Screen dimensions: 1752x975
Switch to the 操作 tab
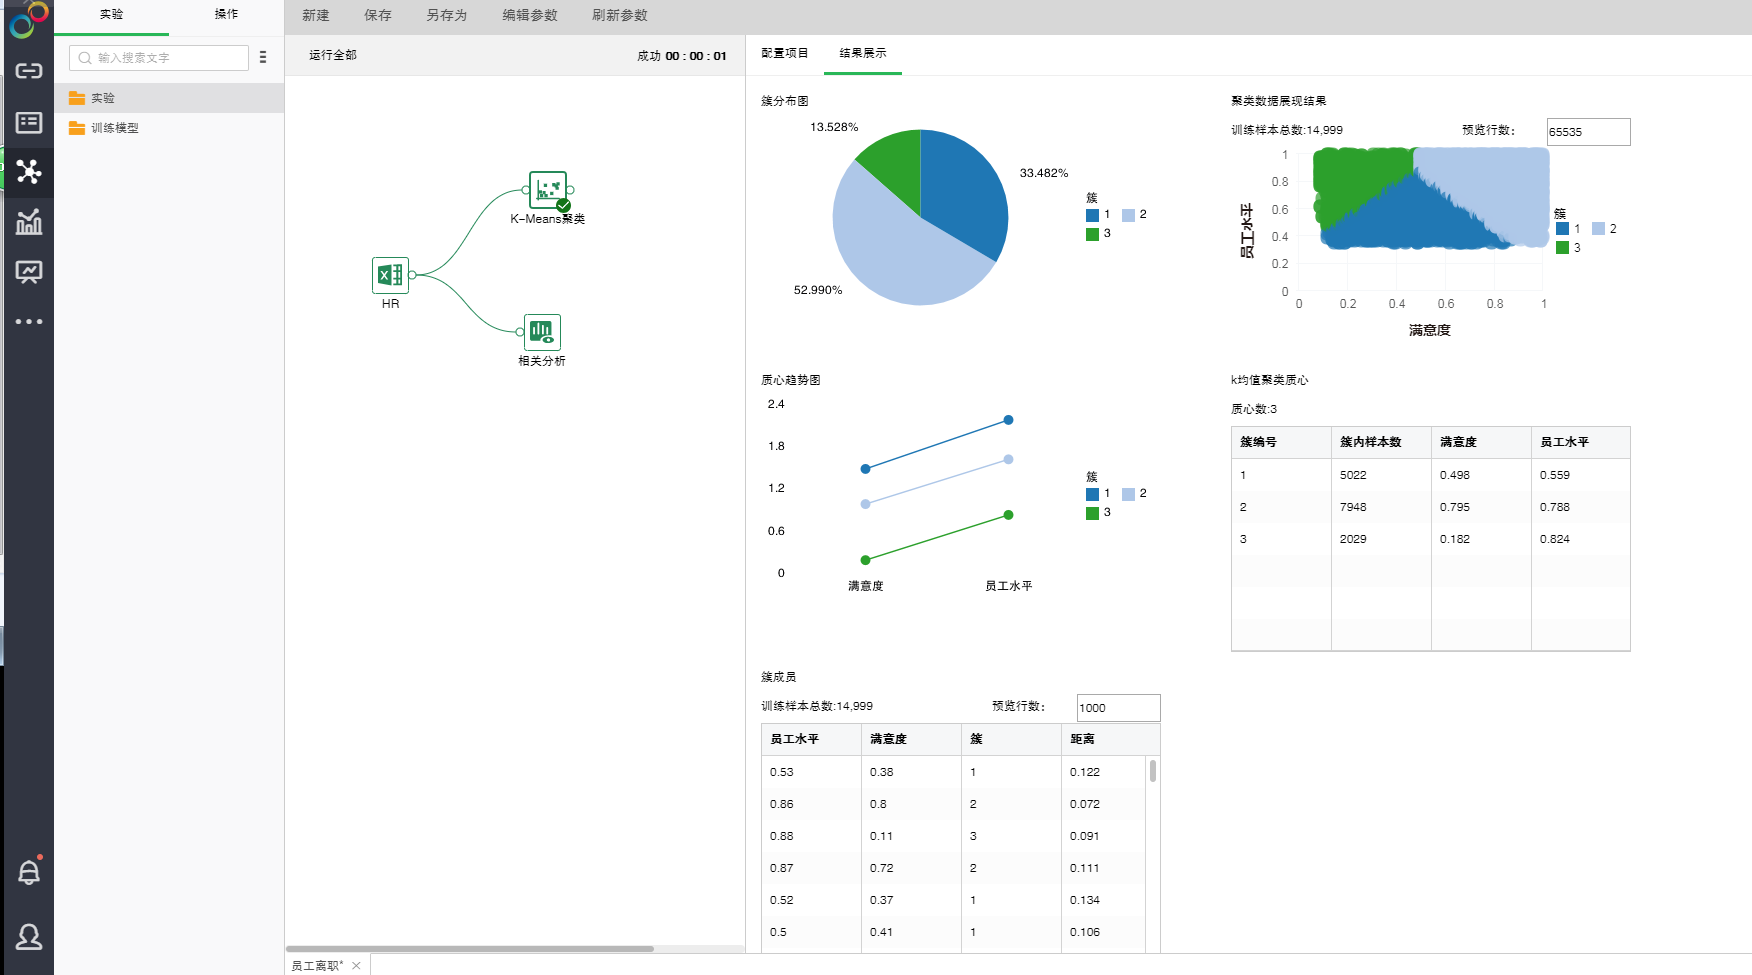click(x=226, y=14)
